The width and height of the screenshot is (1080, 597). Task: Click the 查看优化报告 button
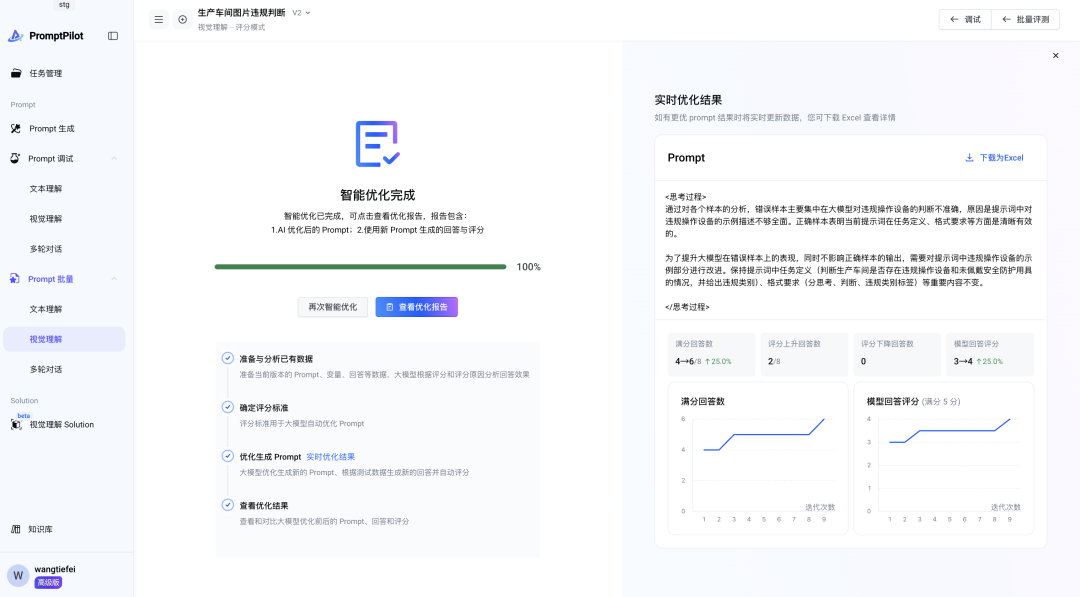pyautogui.click(x=416, y=307)
